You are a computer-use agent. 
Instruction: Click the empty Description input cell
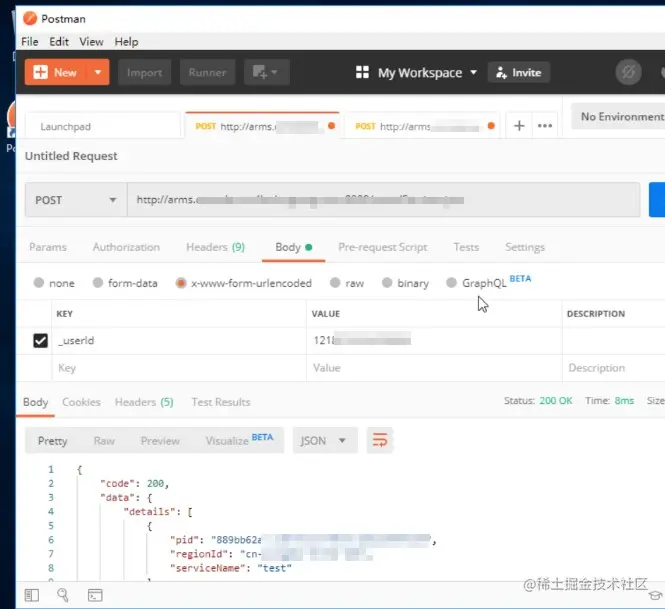[x=613, y=368]
